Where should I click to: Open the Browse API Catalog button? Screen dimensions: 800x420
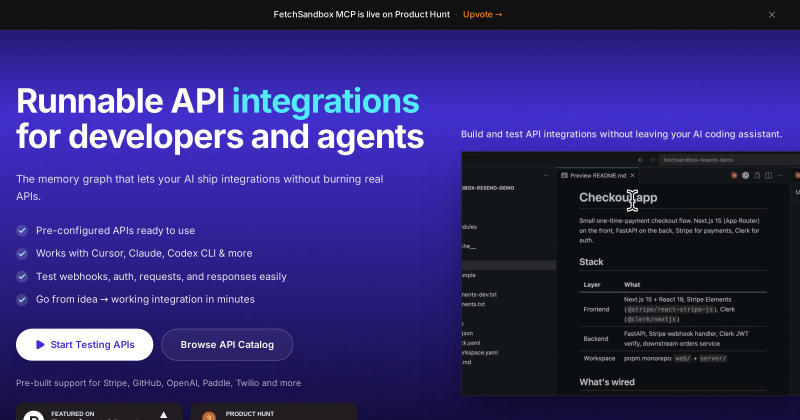(x=227, y=344)
